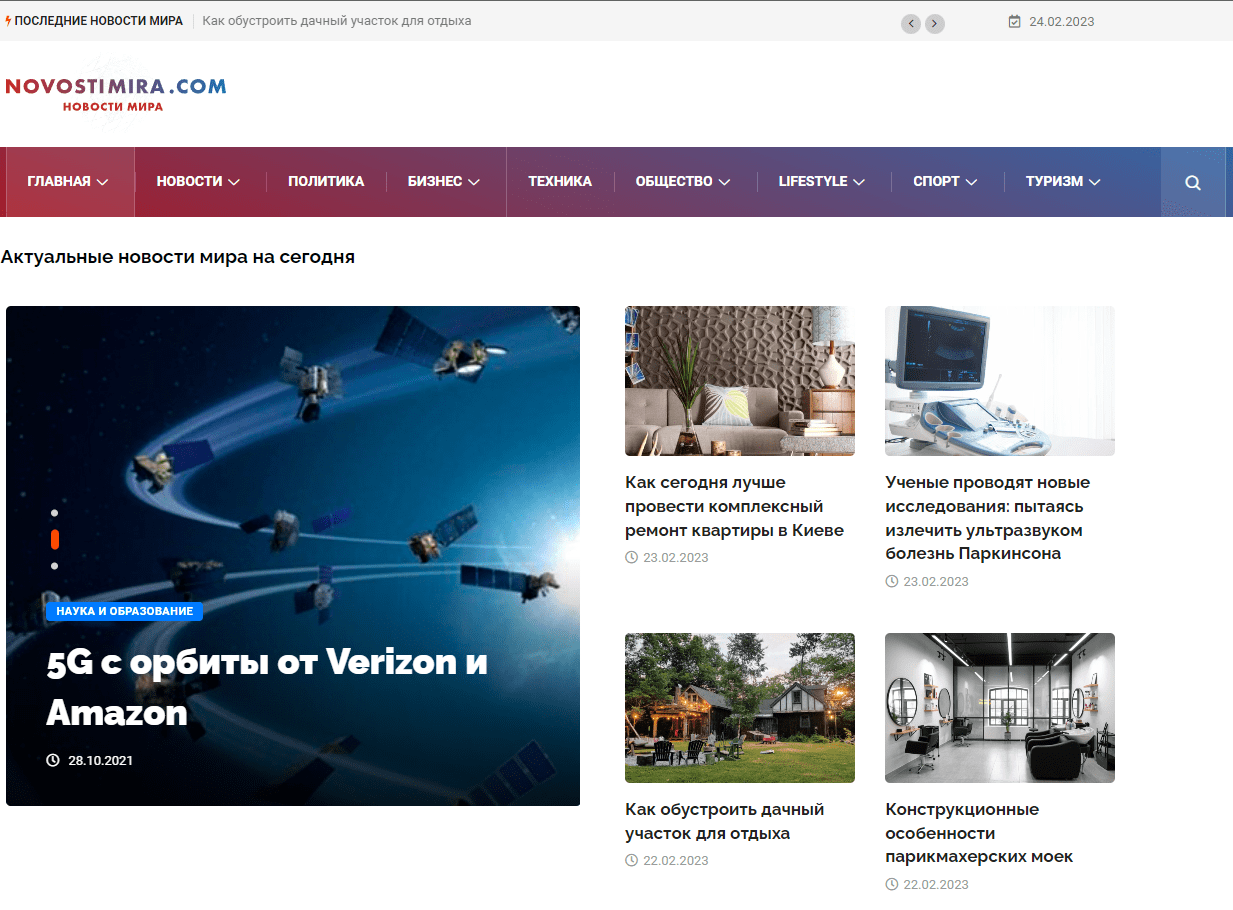Open headline 5G с орбиты от Verizon и Amazon

click(x=267, y=687)
